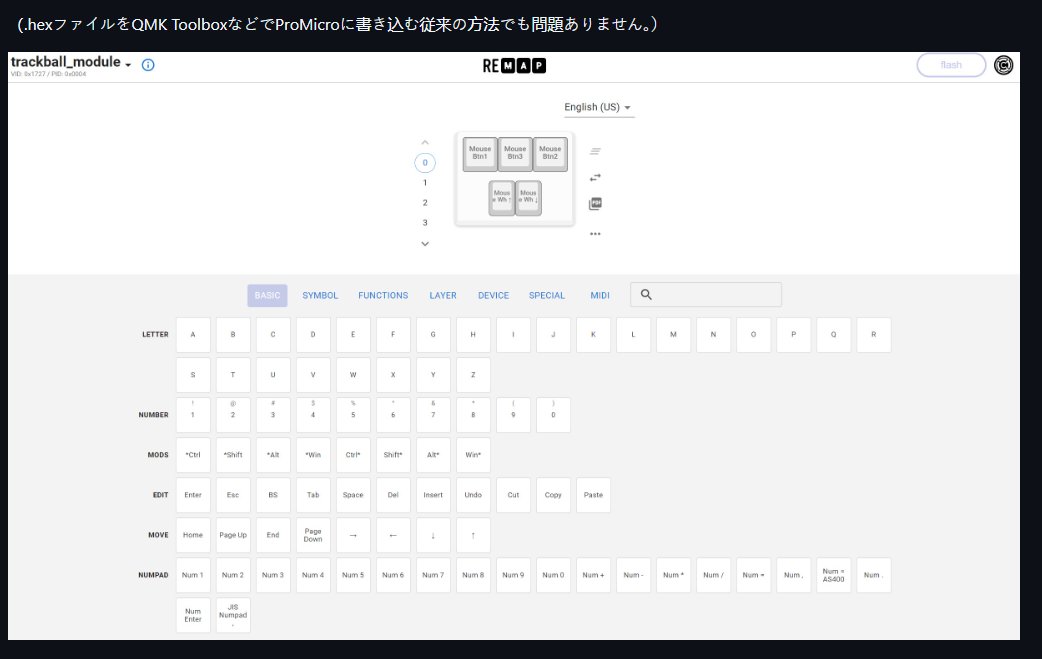This screenshot has height=659, width=1042.
Task: Pick the Num + keycode
Action: (x=593, y=575)
